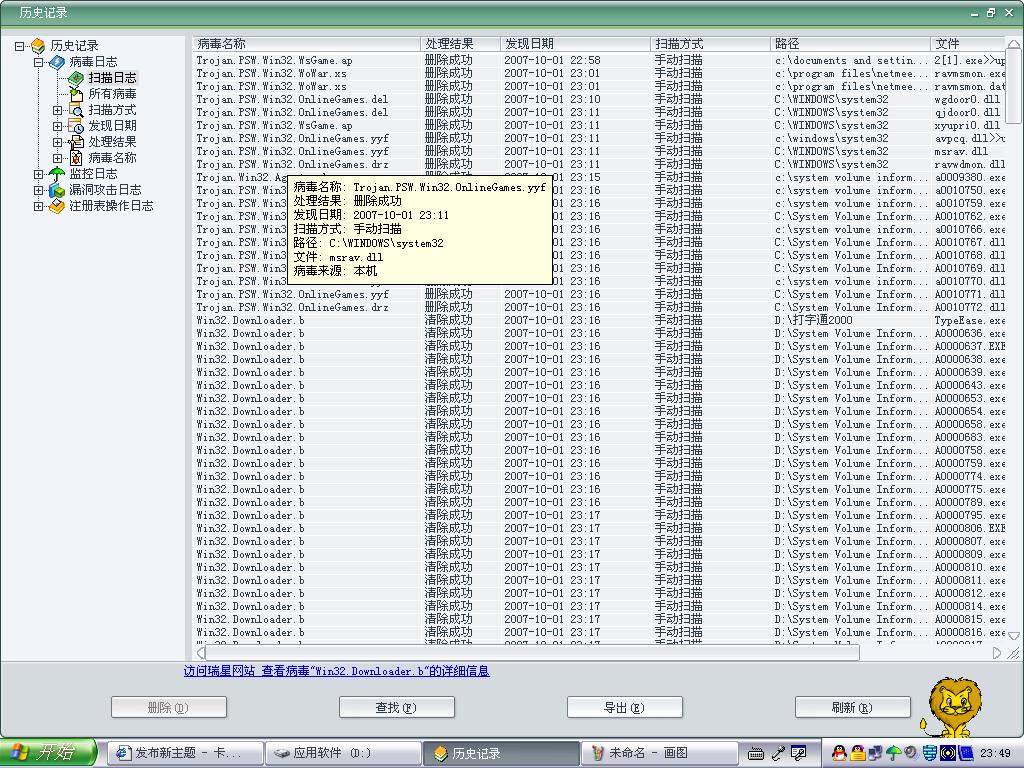
Task: Click the horizontal scroll left arrow
Action: [x=200, y=653]
